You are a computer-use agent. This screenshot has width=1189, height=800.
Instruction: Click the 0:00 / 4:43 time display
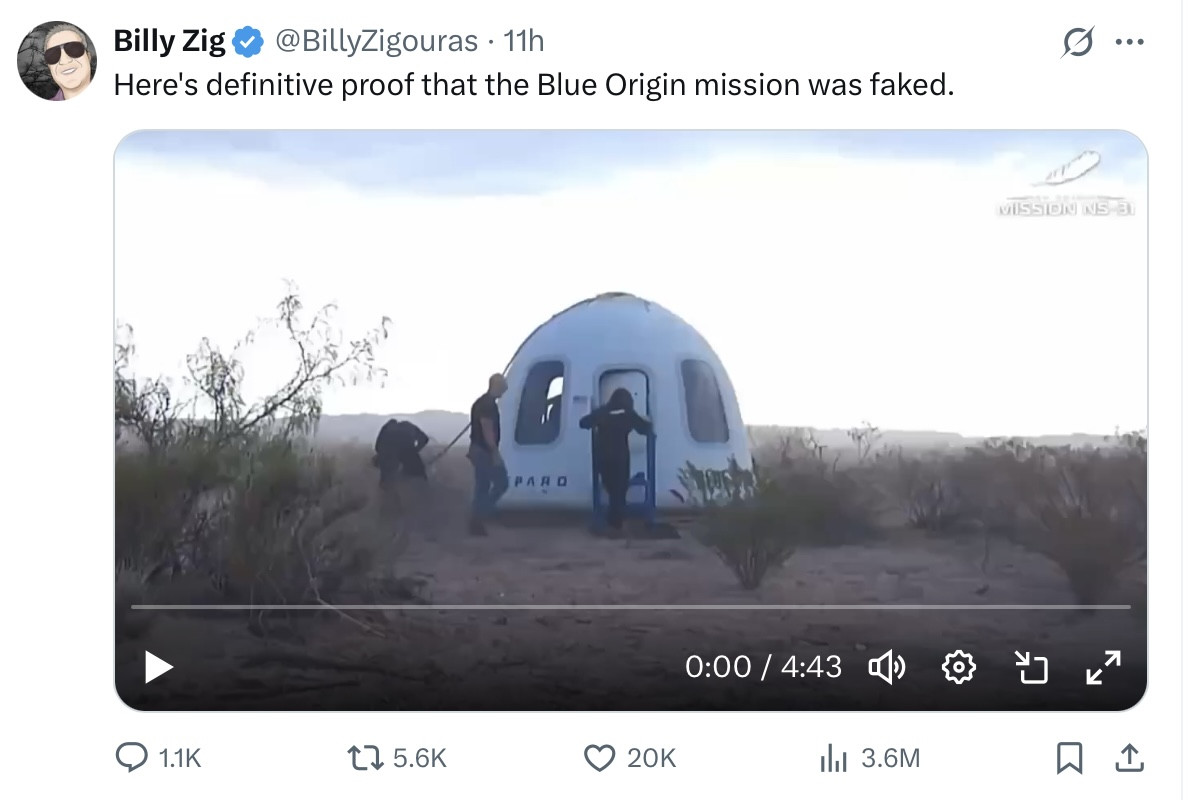pyautogui.click(x=763, y=667)
